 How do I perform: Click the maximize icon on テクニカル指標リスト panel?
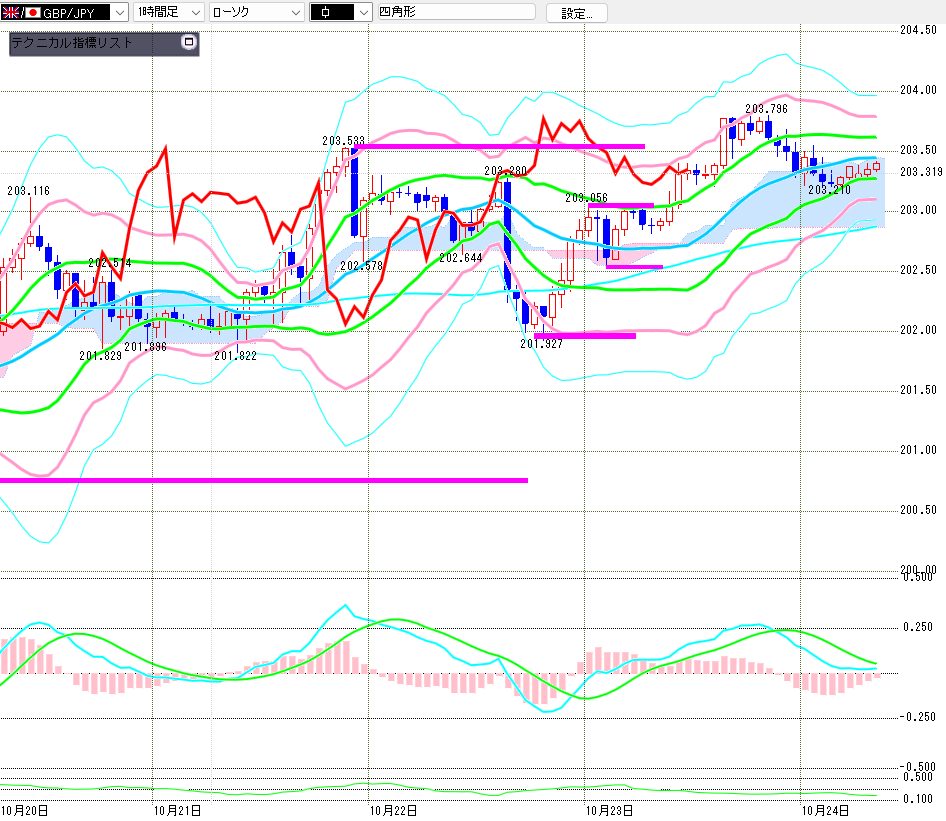point(188,43)
